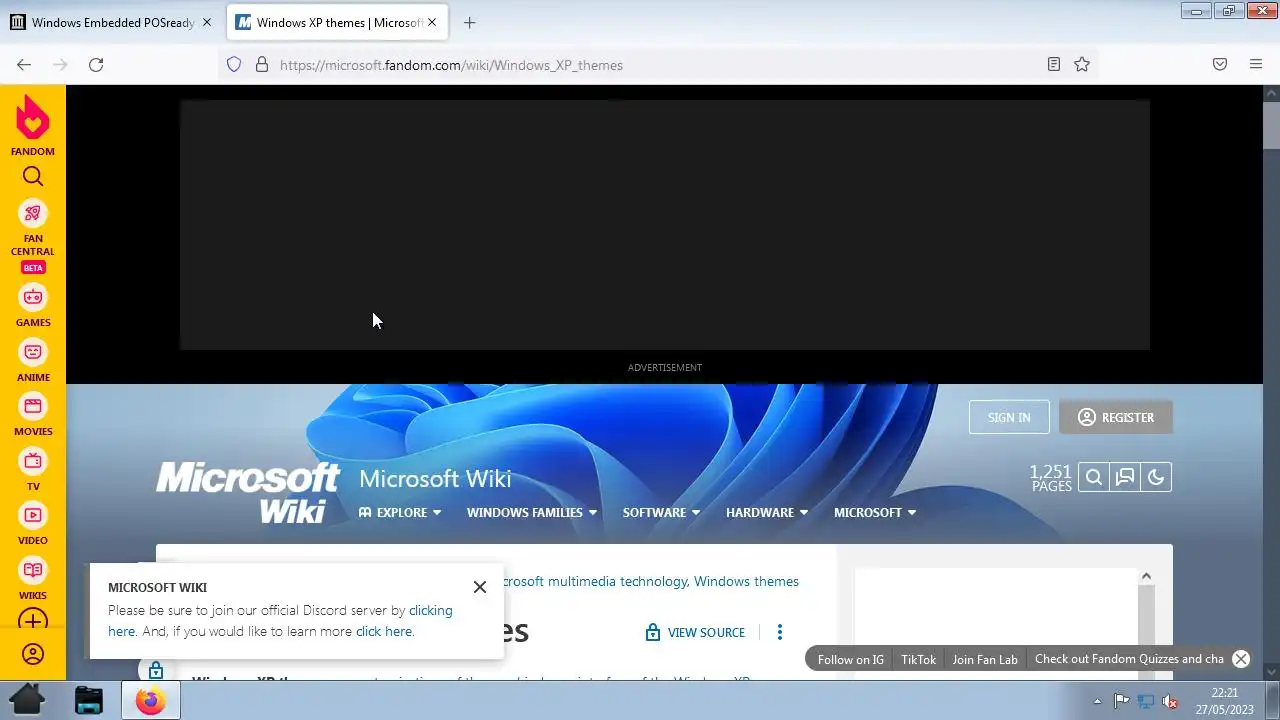This screenshot has height=720, width=1280.
Task: Click the tracking protection shield icon
Action: coord(234,64)
